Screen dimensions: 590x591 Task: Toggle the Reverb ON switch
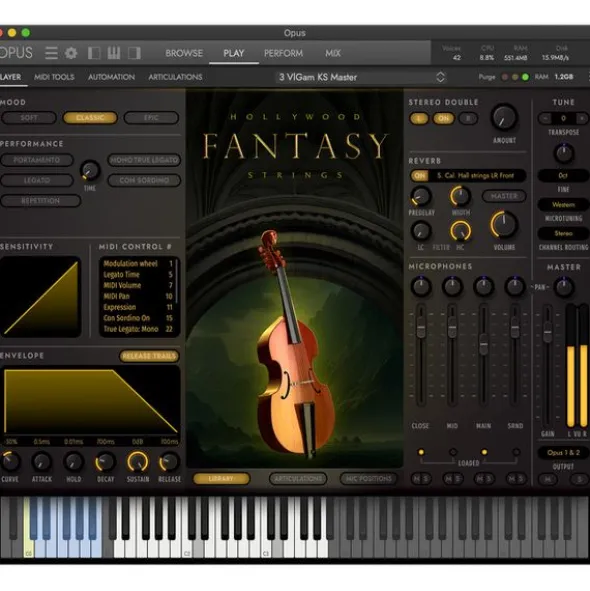tap(419, 176)
